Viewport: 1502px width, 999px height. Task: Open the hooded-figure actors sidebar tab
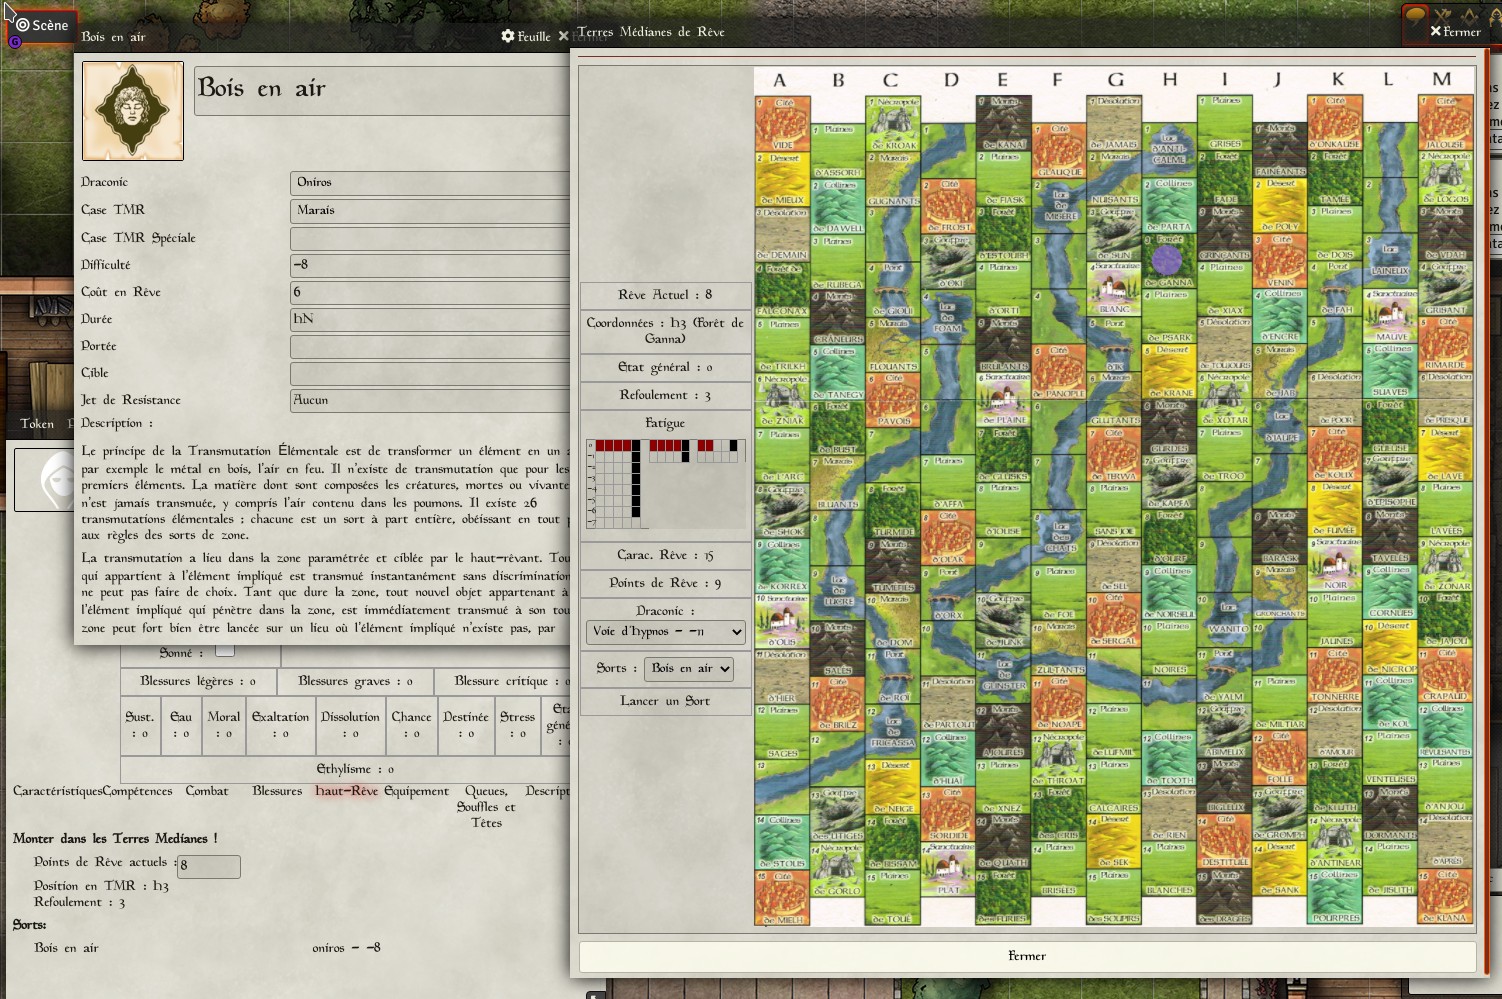(x=1495, y=16)
